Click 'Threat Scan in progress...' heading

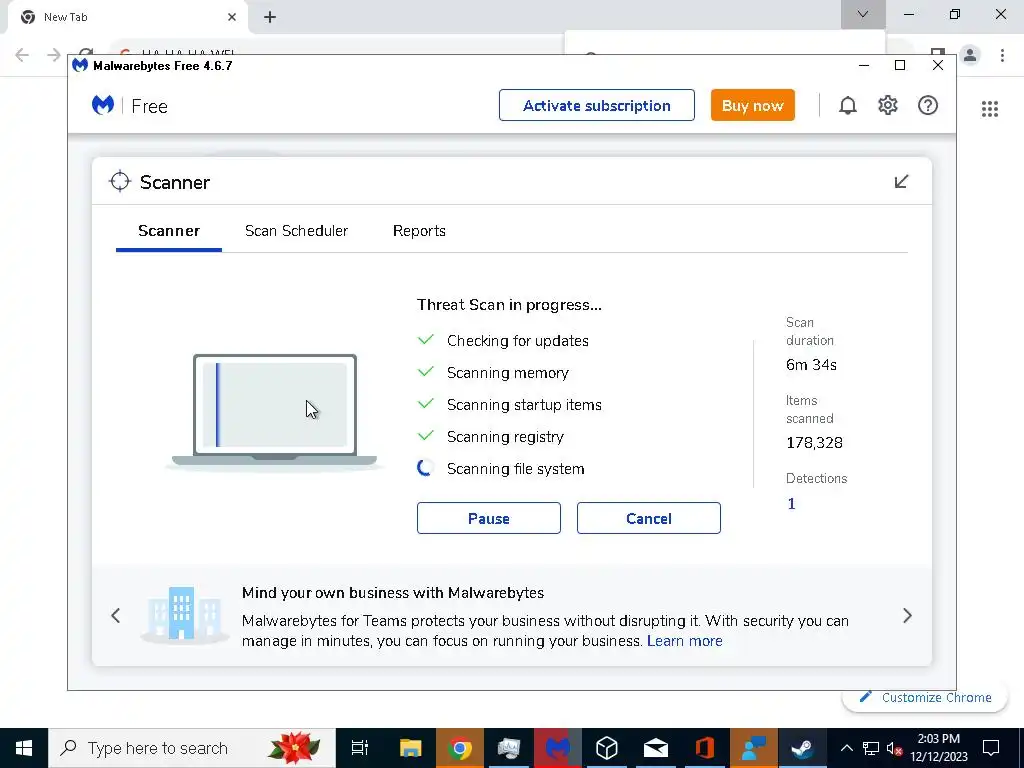click(x=509, y=305)
